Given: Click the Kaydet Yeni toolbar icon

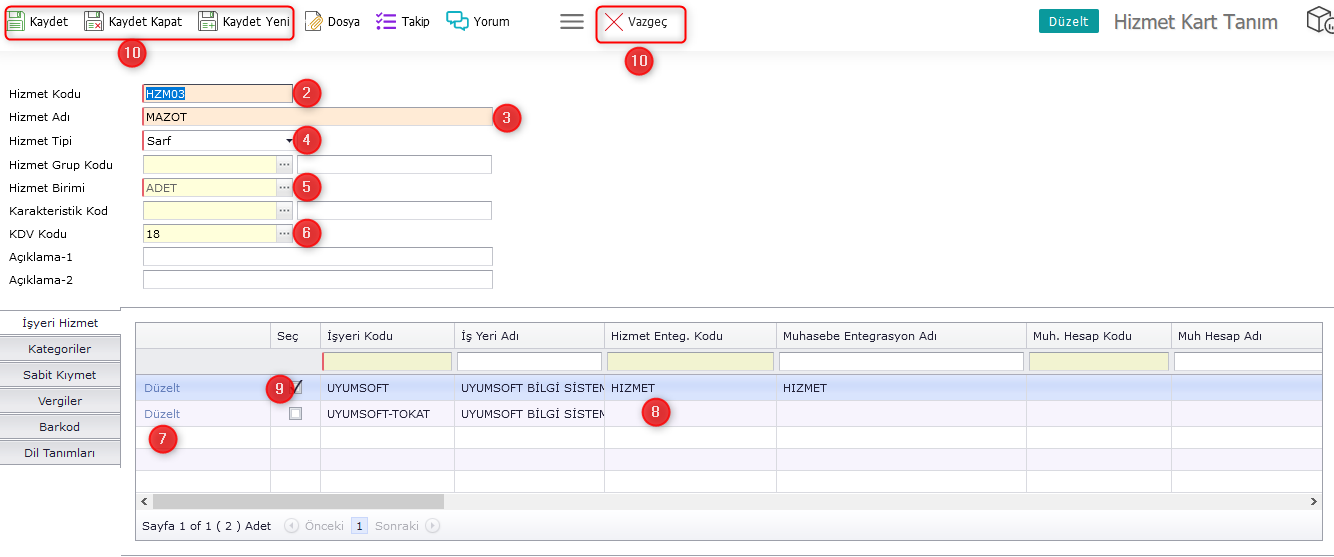Looking at the screenshot, I should 208,21.
